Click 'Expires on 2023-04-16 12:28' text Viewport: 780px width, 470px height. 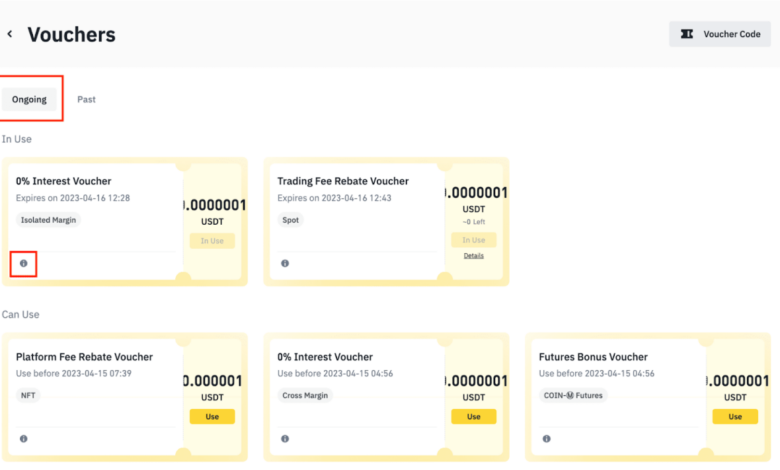tap(73, 198)
